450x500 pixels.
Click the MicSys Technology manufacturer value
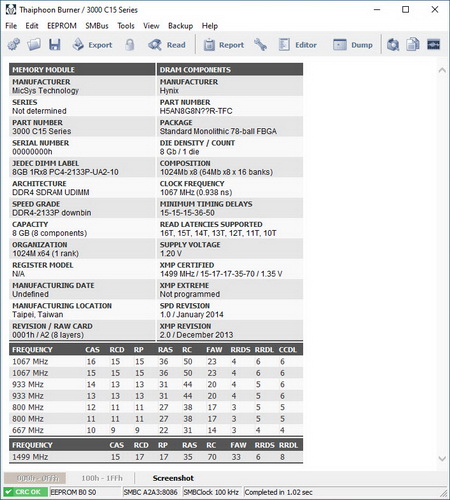pos(45,90)
